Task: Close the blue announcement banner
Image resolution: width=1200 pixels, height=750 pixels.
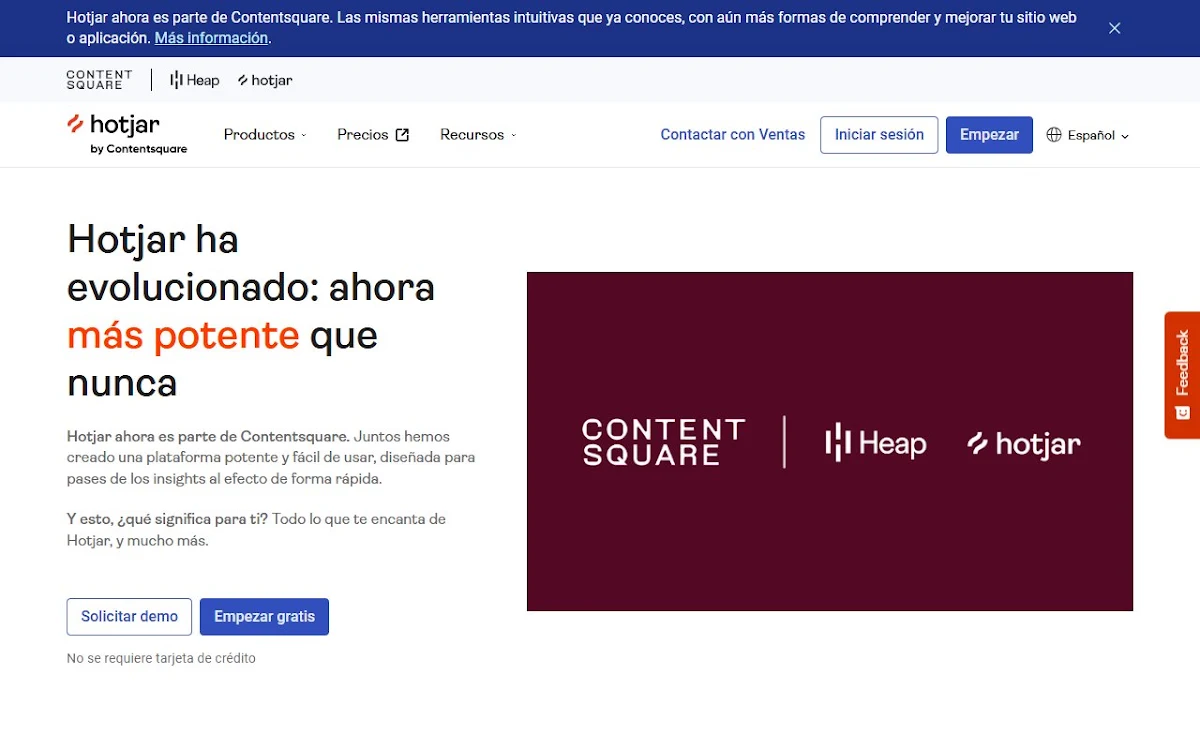Action: click(1114, 28)
